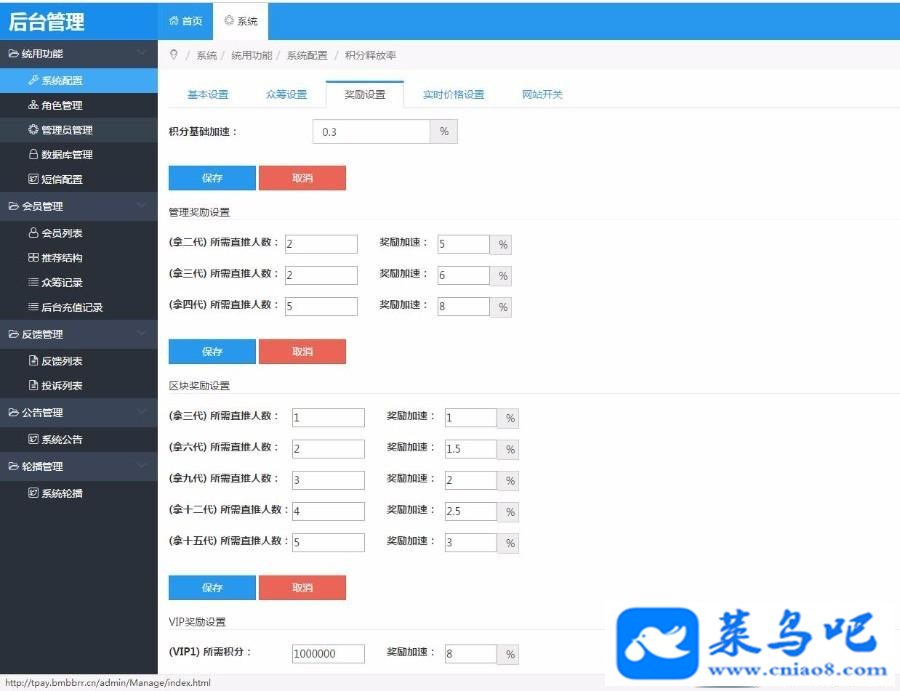The width and height of the screenshot is (900, 691).
Task: Click the VIP1 所需积分 input field
Action: pyautogui.click(x=328, y=654)
